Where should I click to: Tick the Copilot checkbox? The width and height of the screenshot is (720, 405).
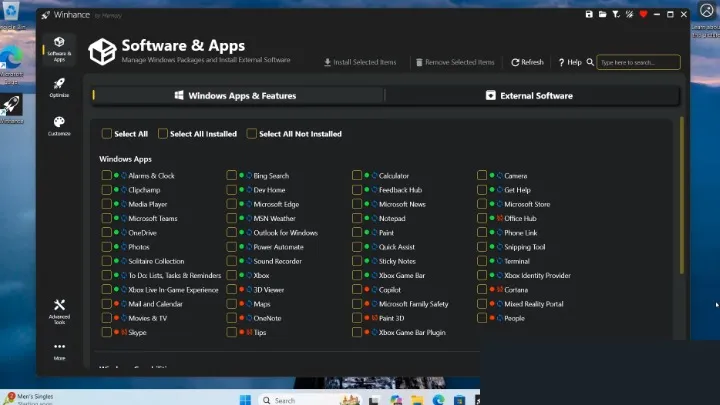357,289
